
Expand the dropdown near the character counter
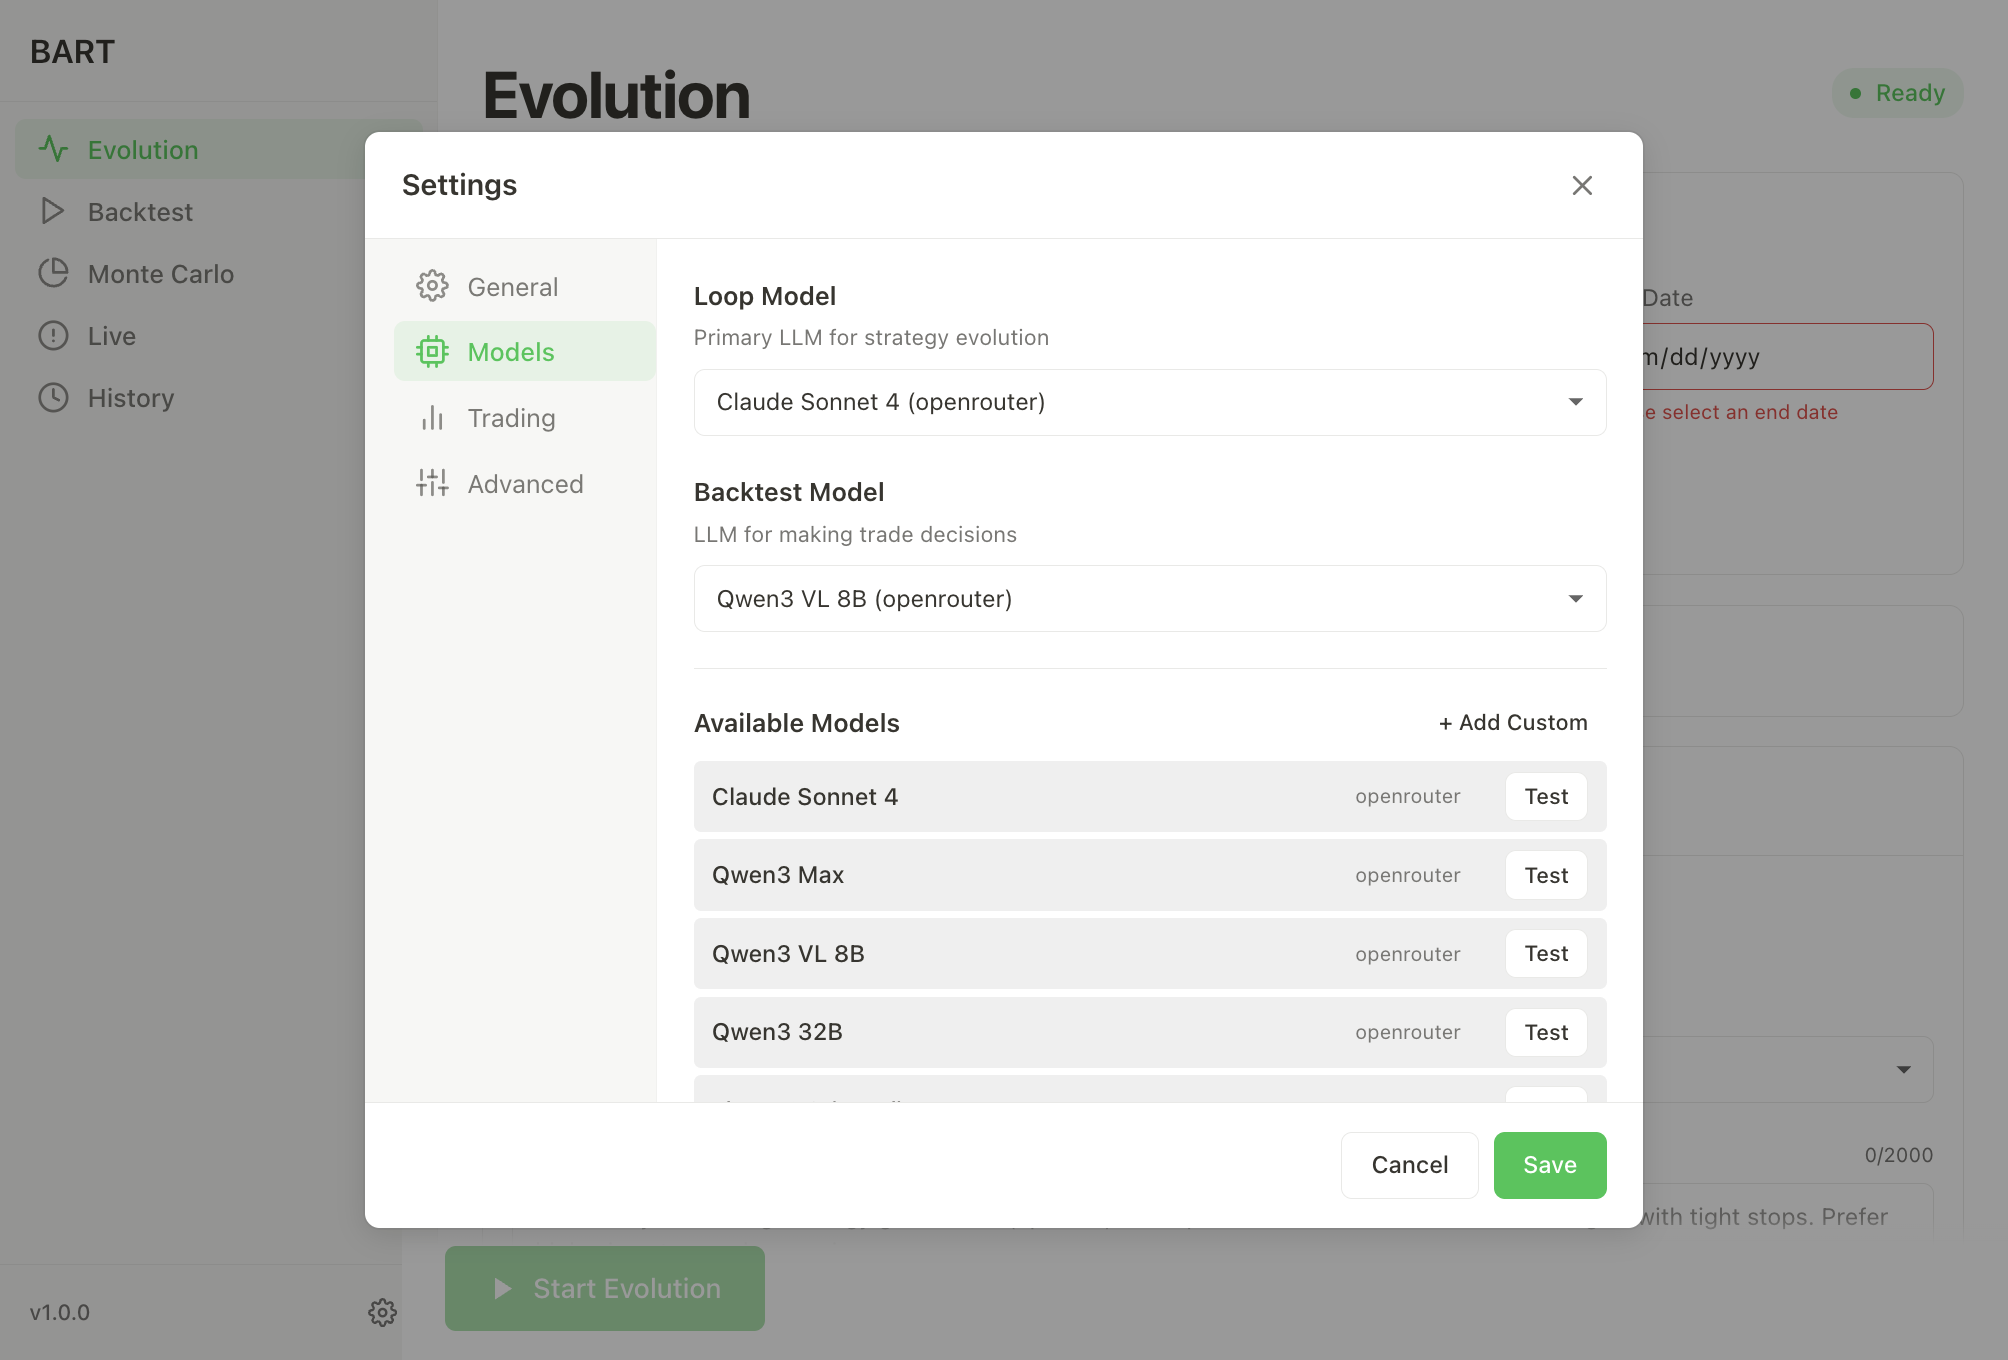[x=1903, y=1068]
